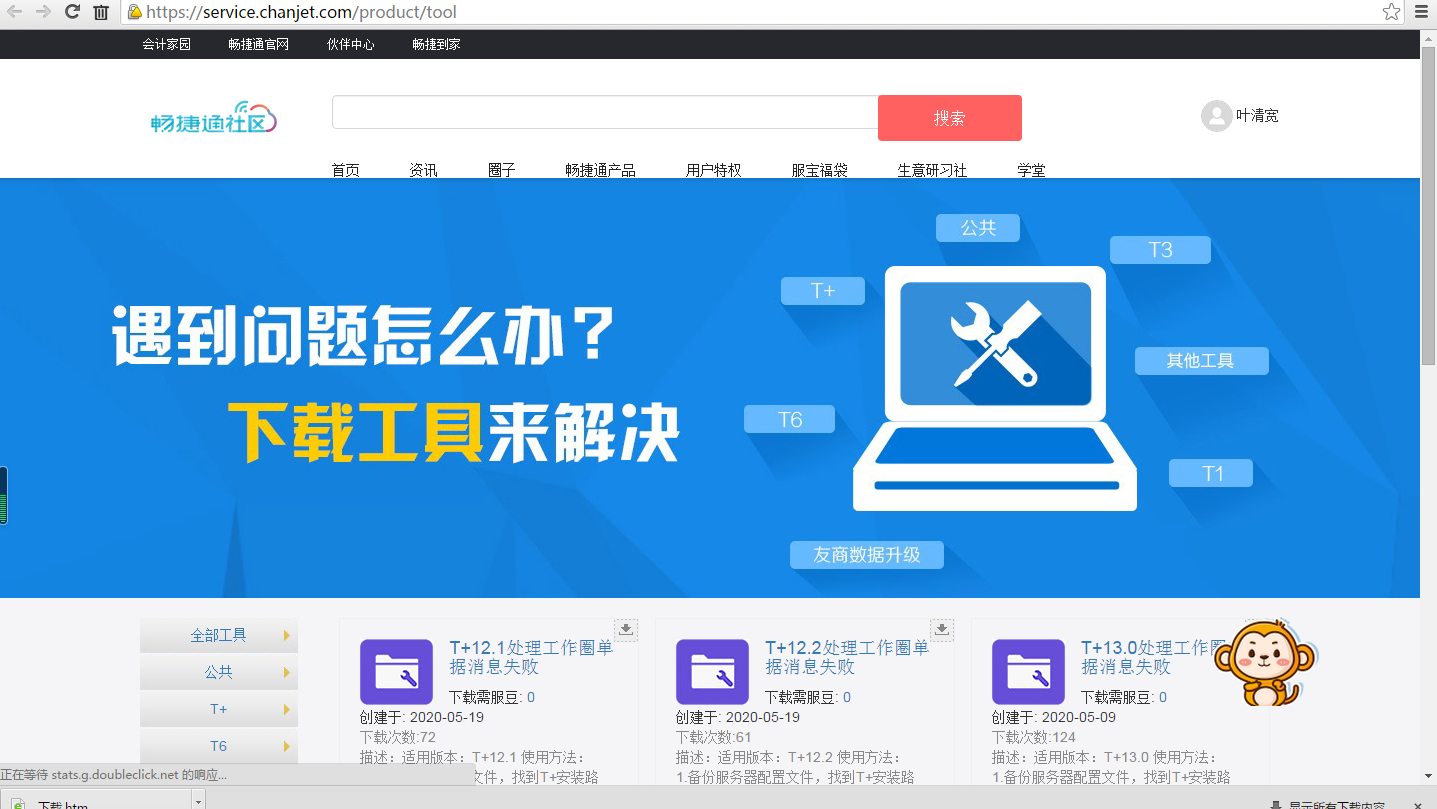Viewport: 1437px width, 809px height.
Task: Click the purple folder icon of T+13.0 tool
Action: pyautogui.click(x=1028, y=672)
